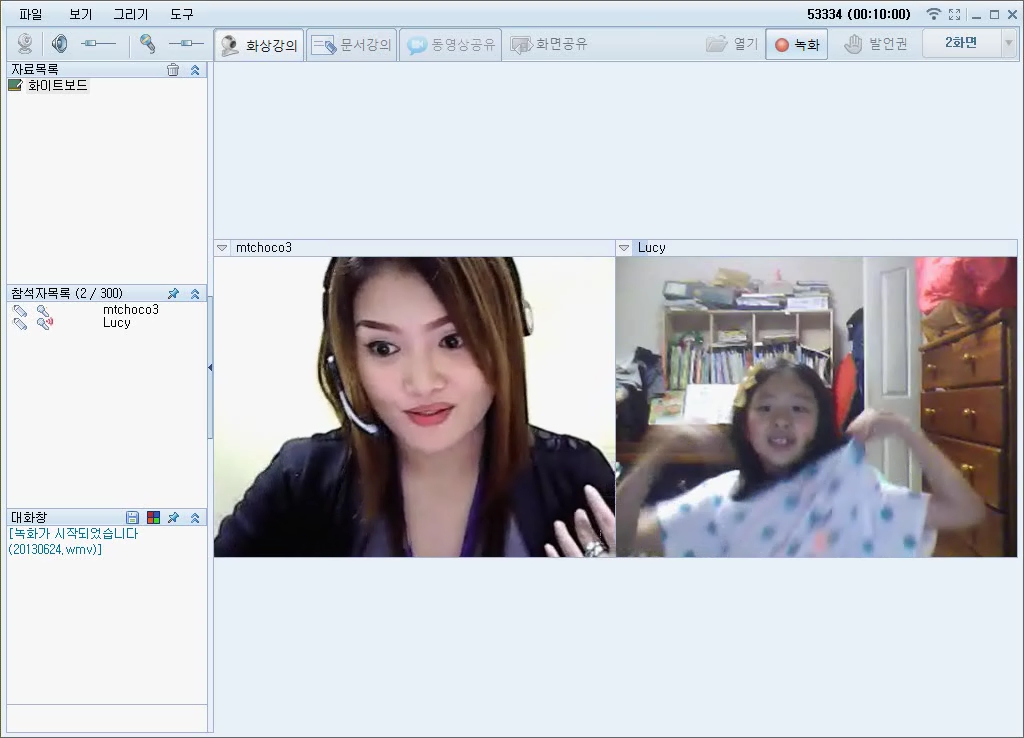The height and width of the screenshot is (738, 1024).
Task: Click the room number and timer 53334 (00:10:00)
Action: tap(859, 14)
